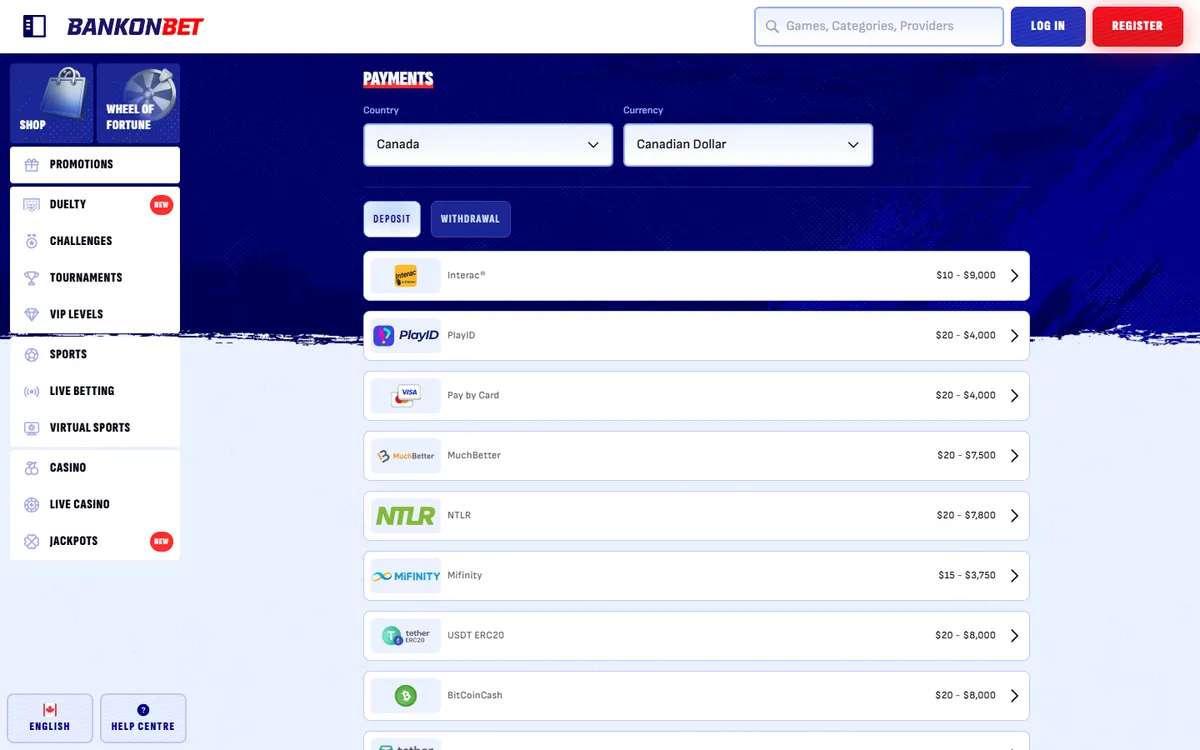This screenshot has height=750, width=1200.
Task: Open the Country dropdown showing Canada
Action: (x=488, y=145)
